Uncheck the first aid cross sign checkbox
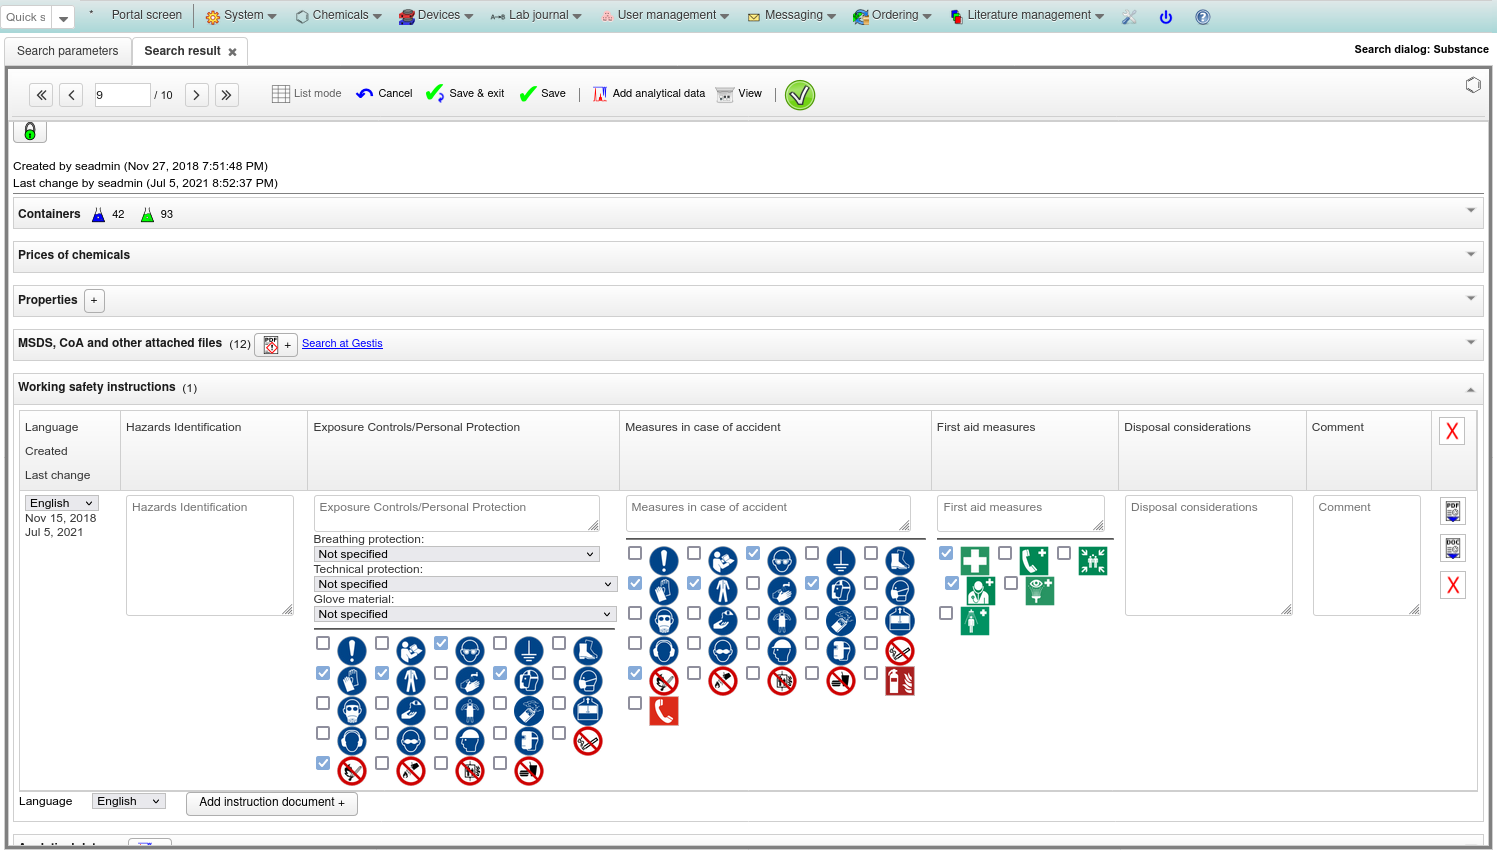 [x=946, y=553]
